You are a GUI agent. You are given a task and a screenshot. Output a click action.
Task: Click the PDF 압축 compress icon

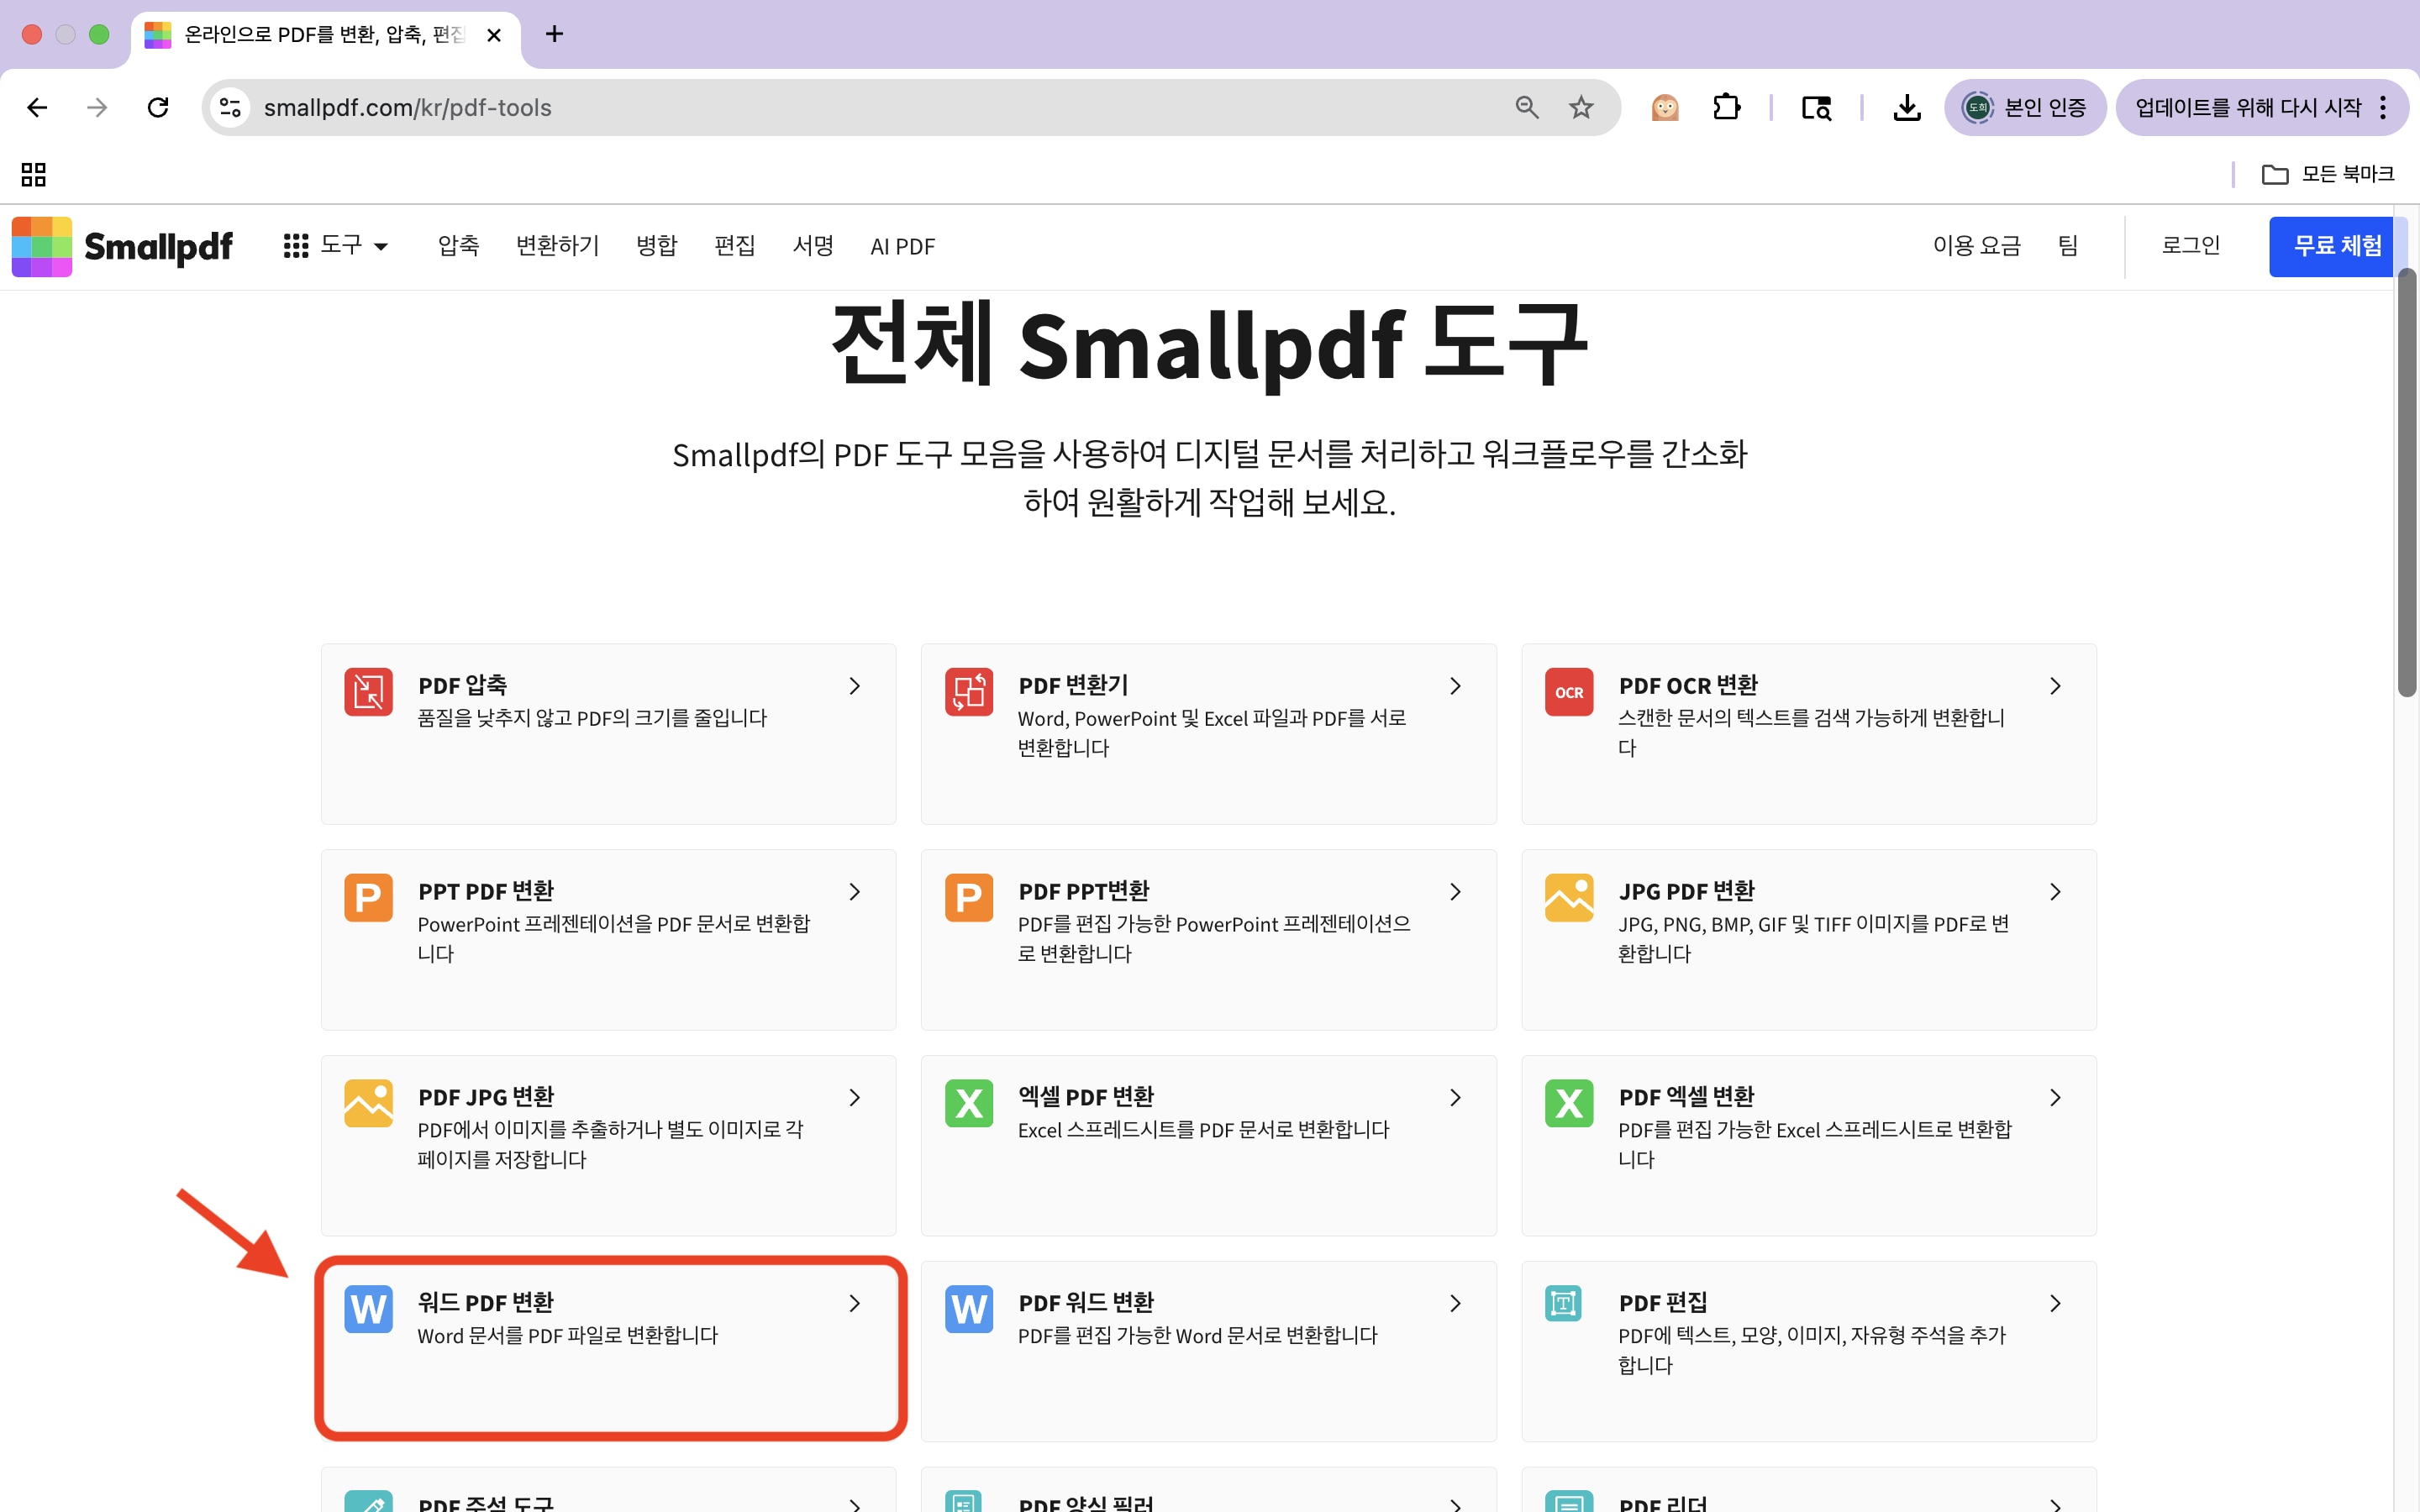pos(368,692)
